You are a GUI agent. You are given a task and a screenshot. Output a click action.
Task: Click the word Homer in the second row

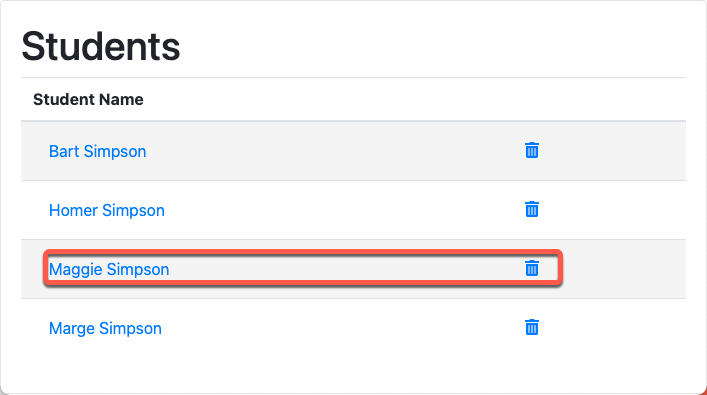click(73, 211)
